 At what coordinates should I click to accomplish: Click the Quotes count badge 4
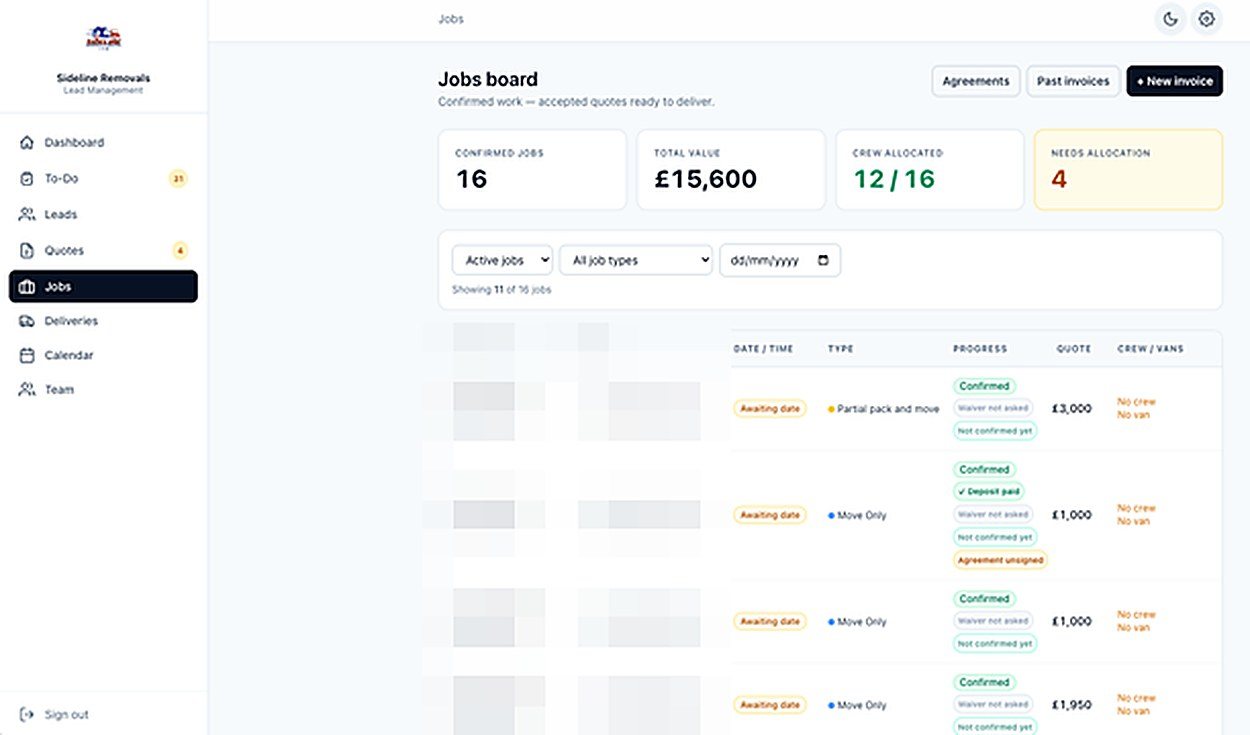pos(180,251)
